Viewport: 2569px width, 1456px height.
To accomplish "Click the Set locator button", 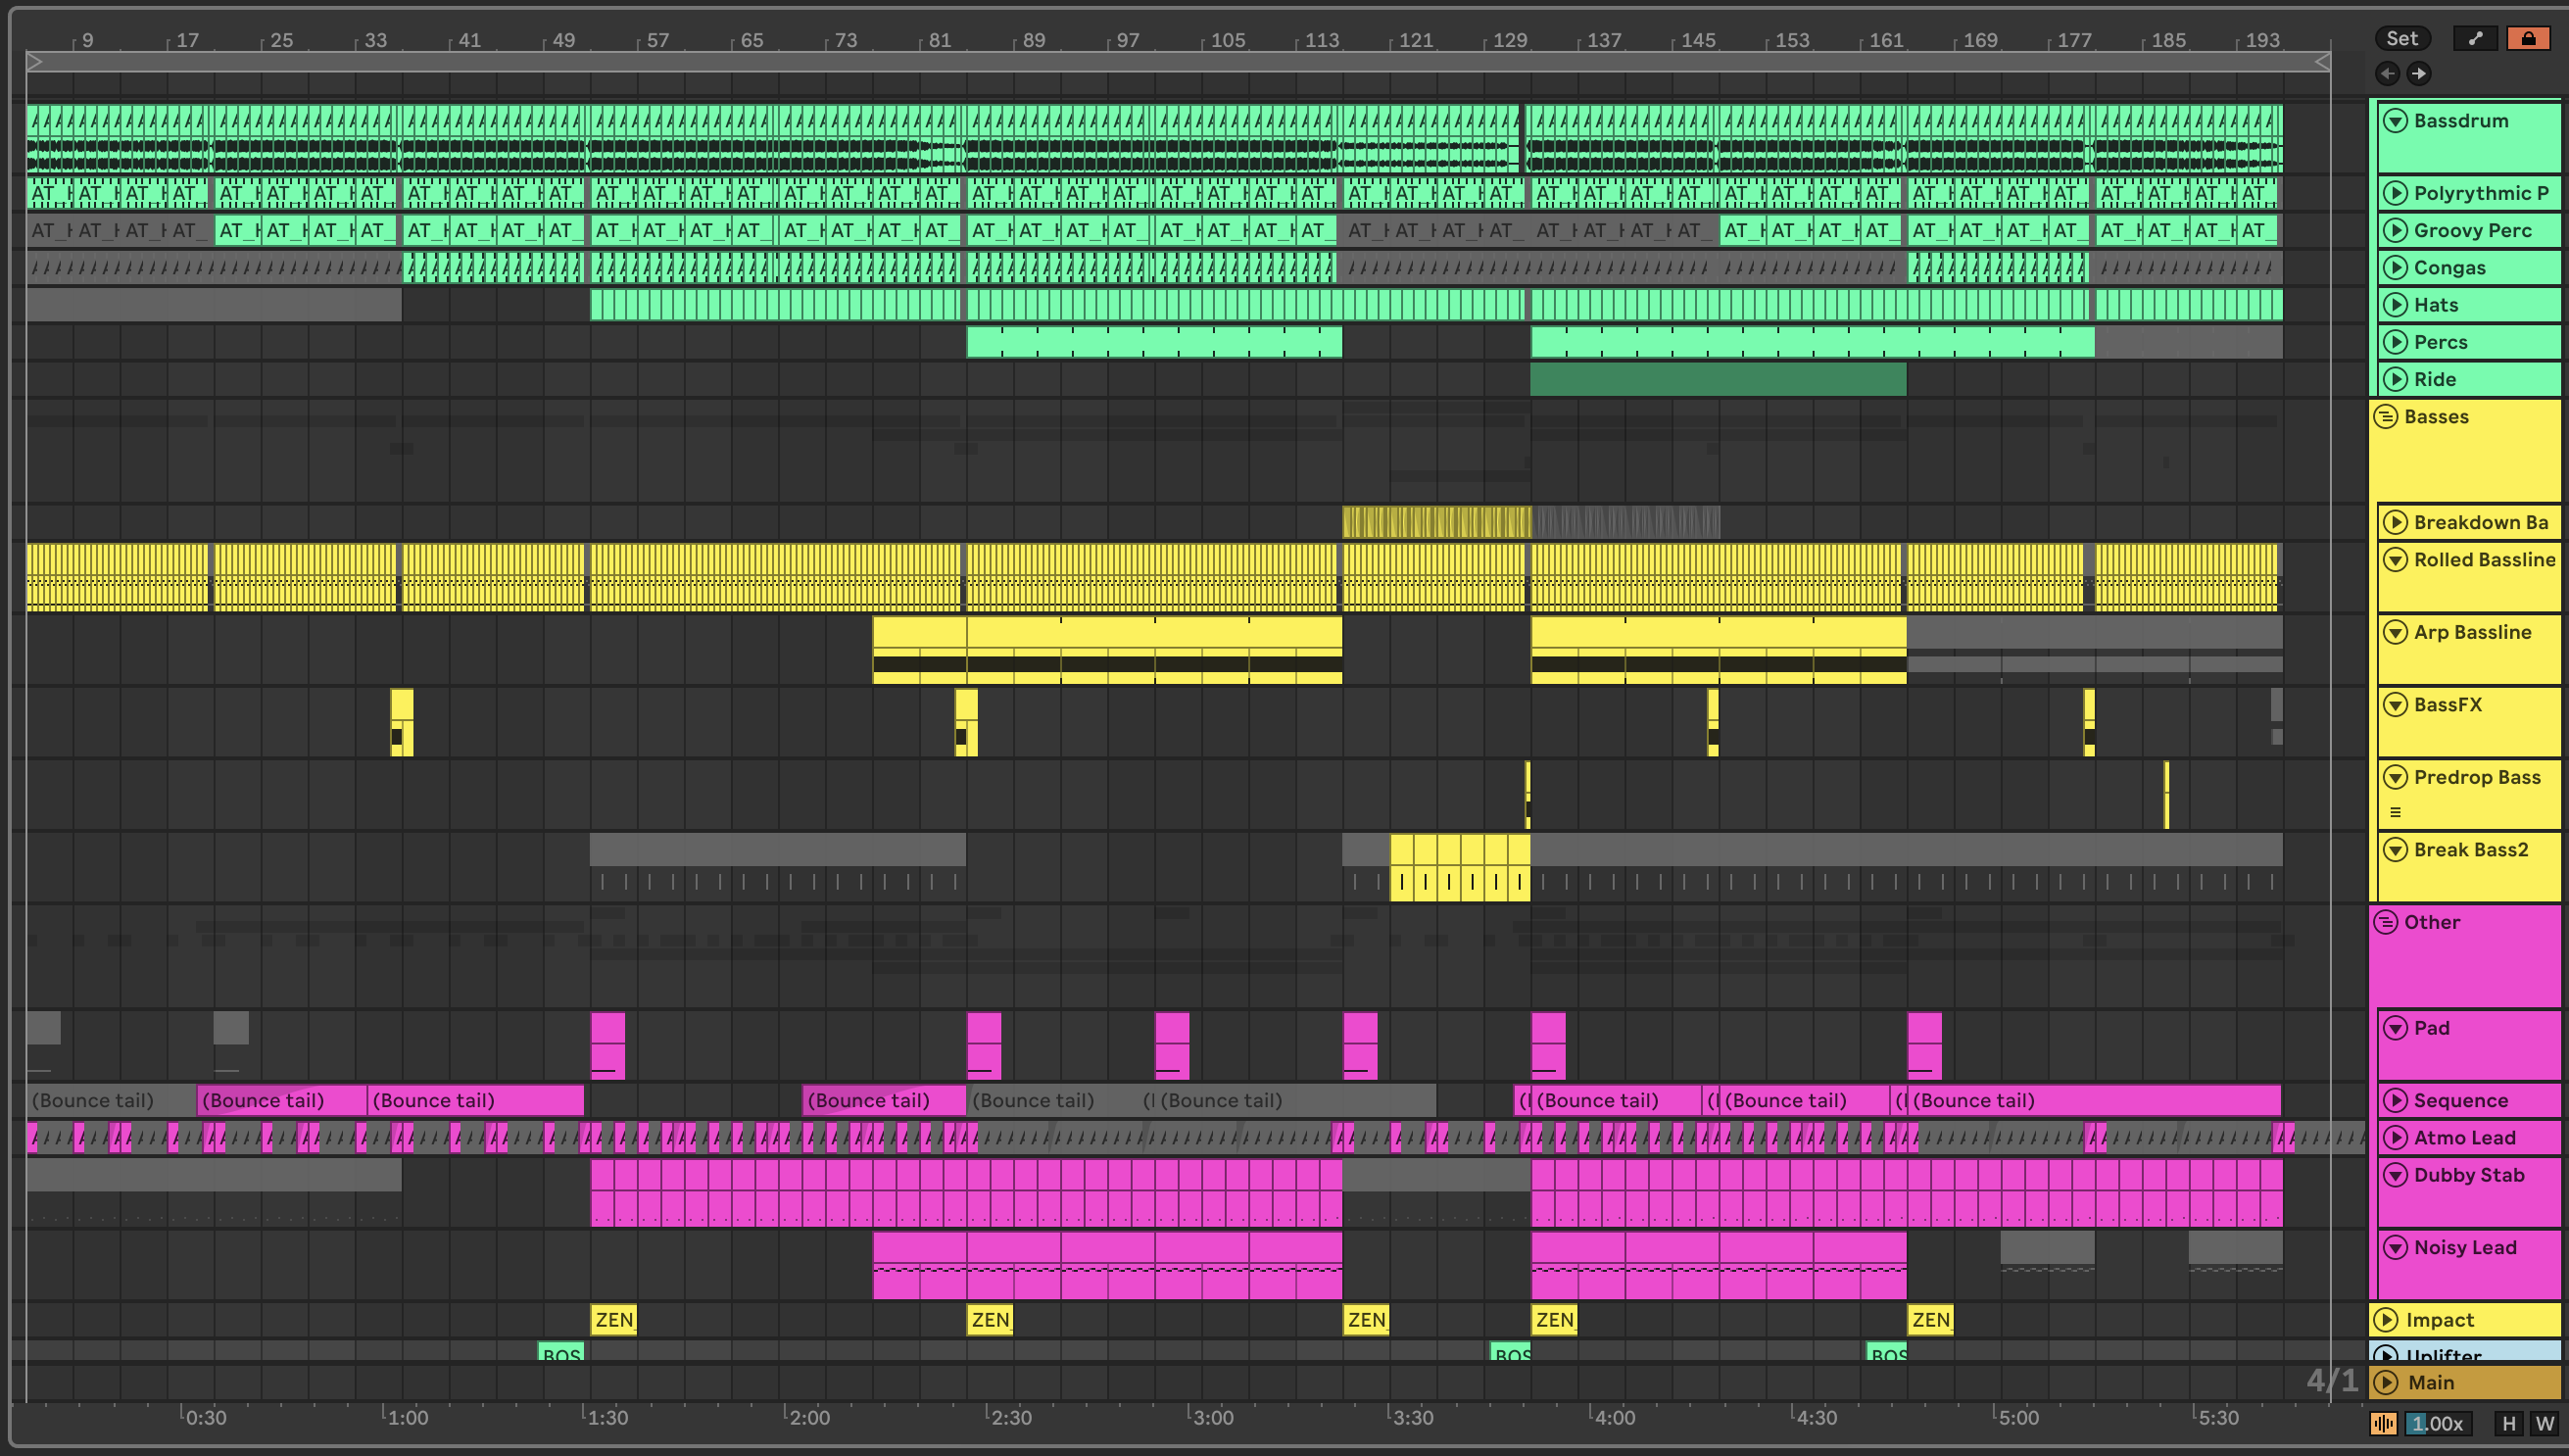I will coord(2401,38).
